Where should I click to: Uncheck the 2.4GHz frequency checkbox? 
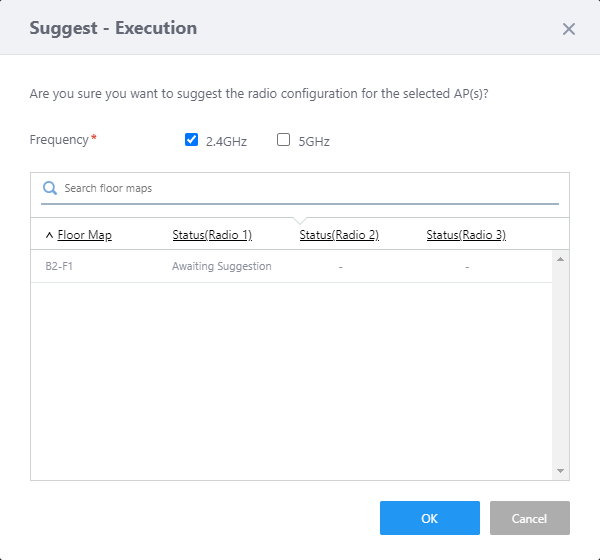click(192, 140)
